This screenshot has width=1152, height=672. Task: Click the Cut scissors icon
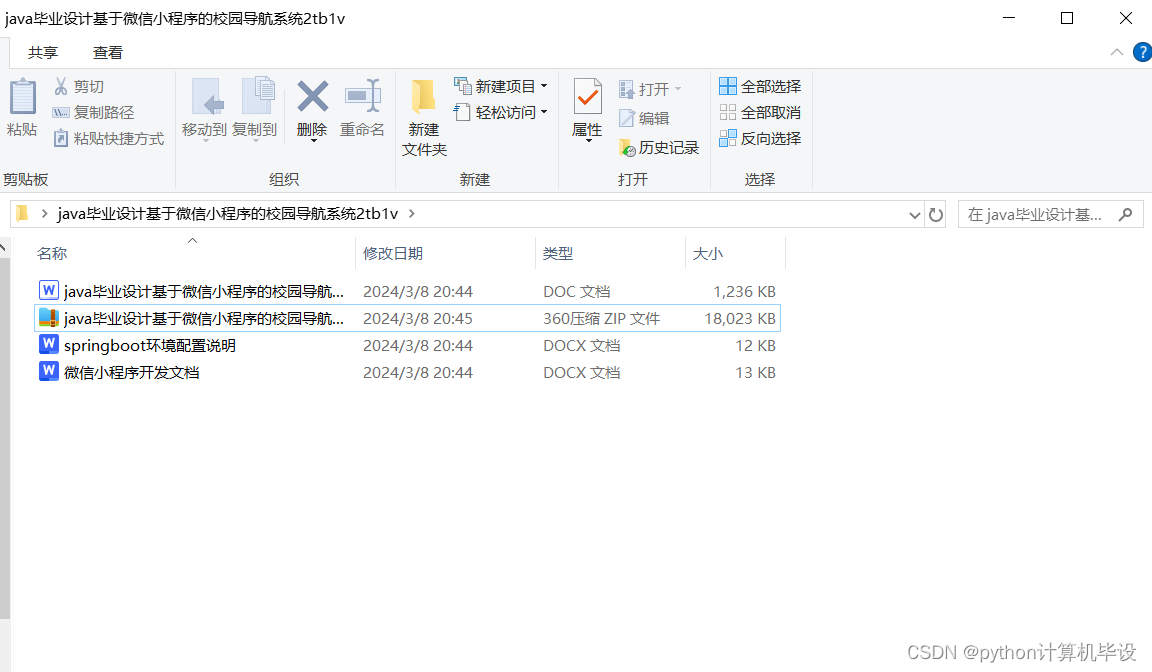(x=61, y=87)
